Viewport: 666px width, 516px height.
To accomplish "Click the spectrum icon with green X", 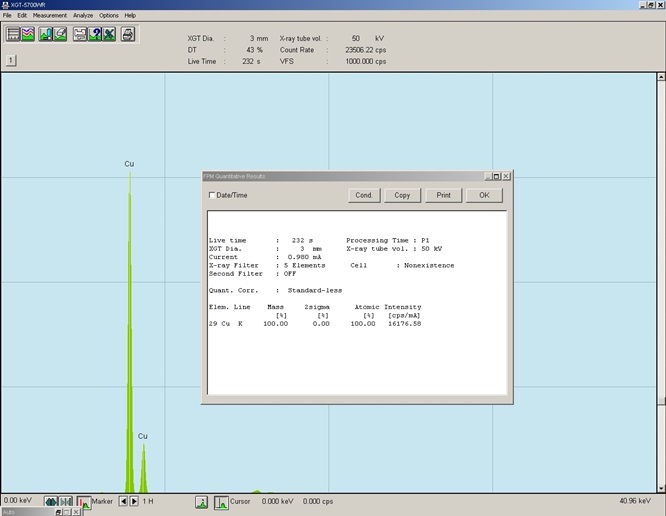I will tap(109, 34).
